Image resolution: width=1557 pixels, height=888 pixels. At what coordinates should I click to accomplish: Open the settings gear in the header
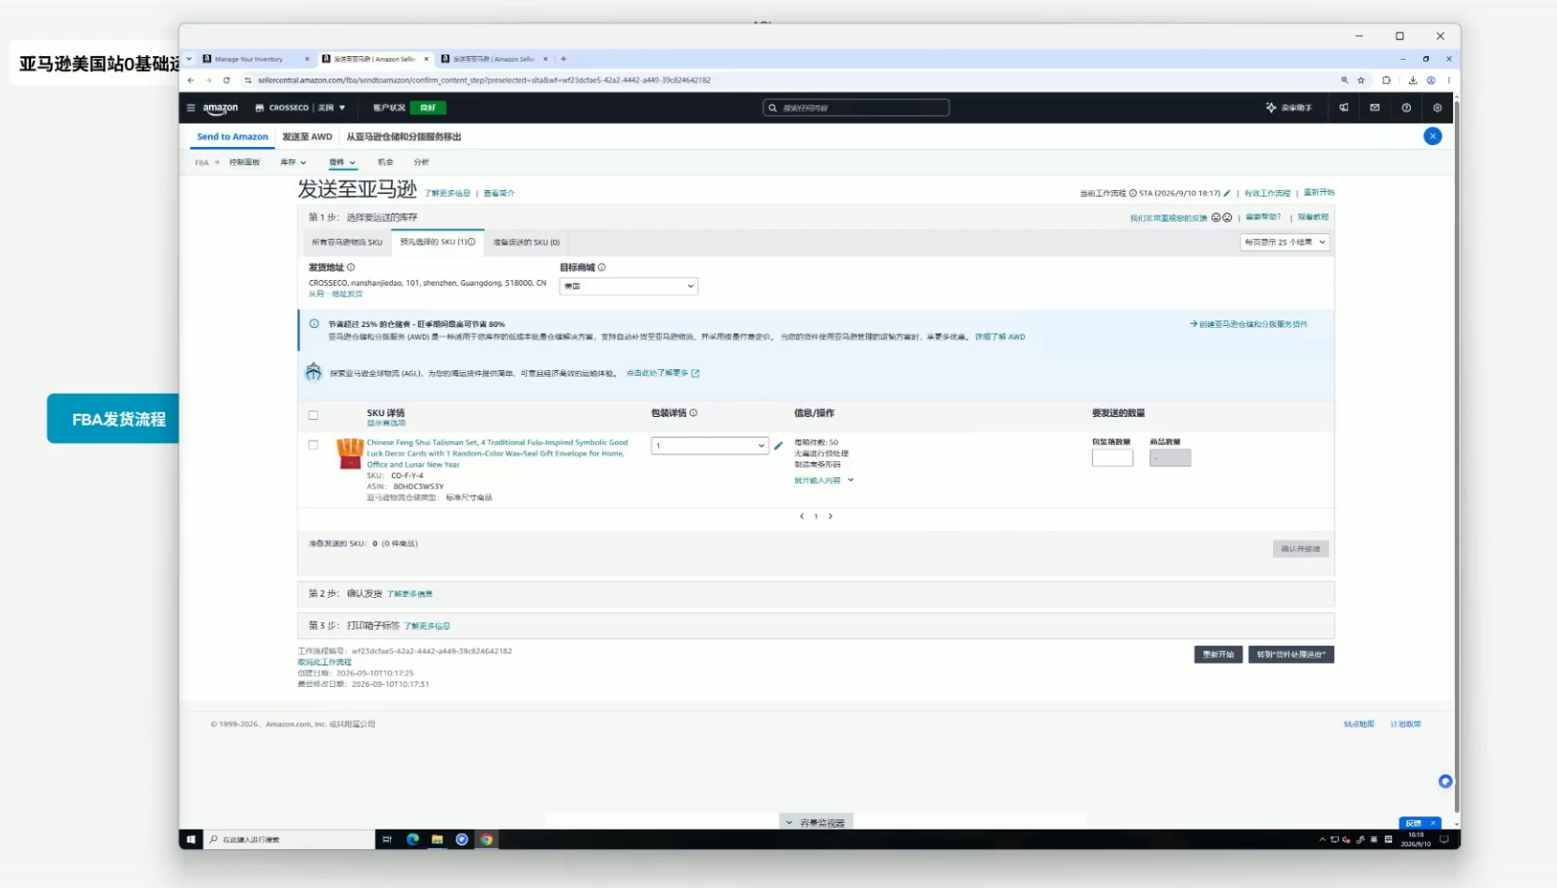(x=1437, y=108)
